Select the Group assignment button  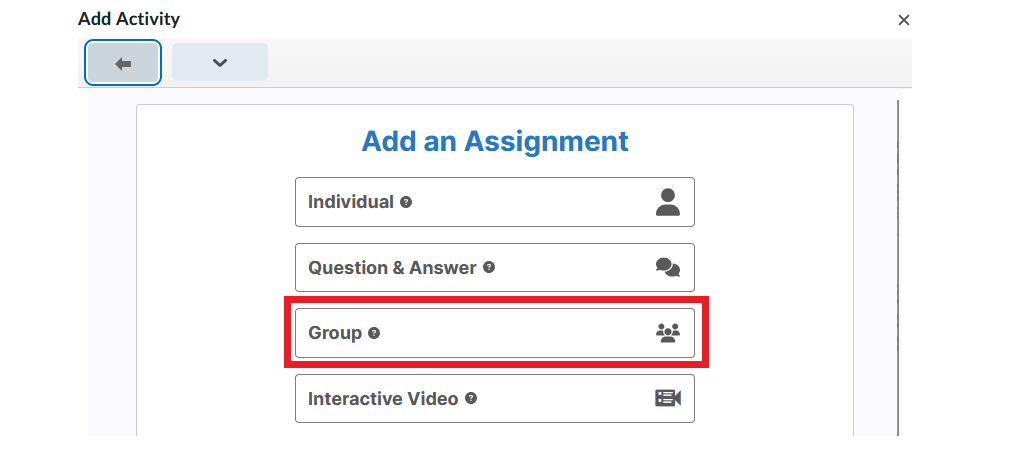pyautogui.click(x=494, y=333)
